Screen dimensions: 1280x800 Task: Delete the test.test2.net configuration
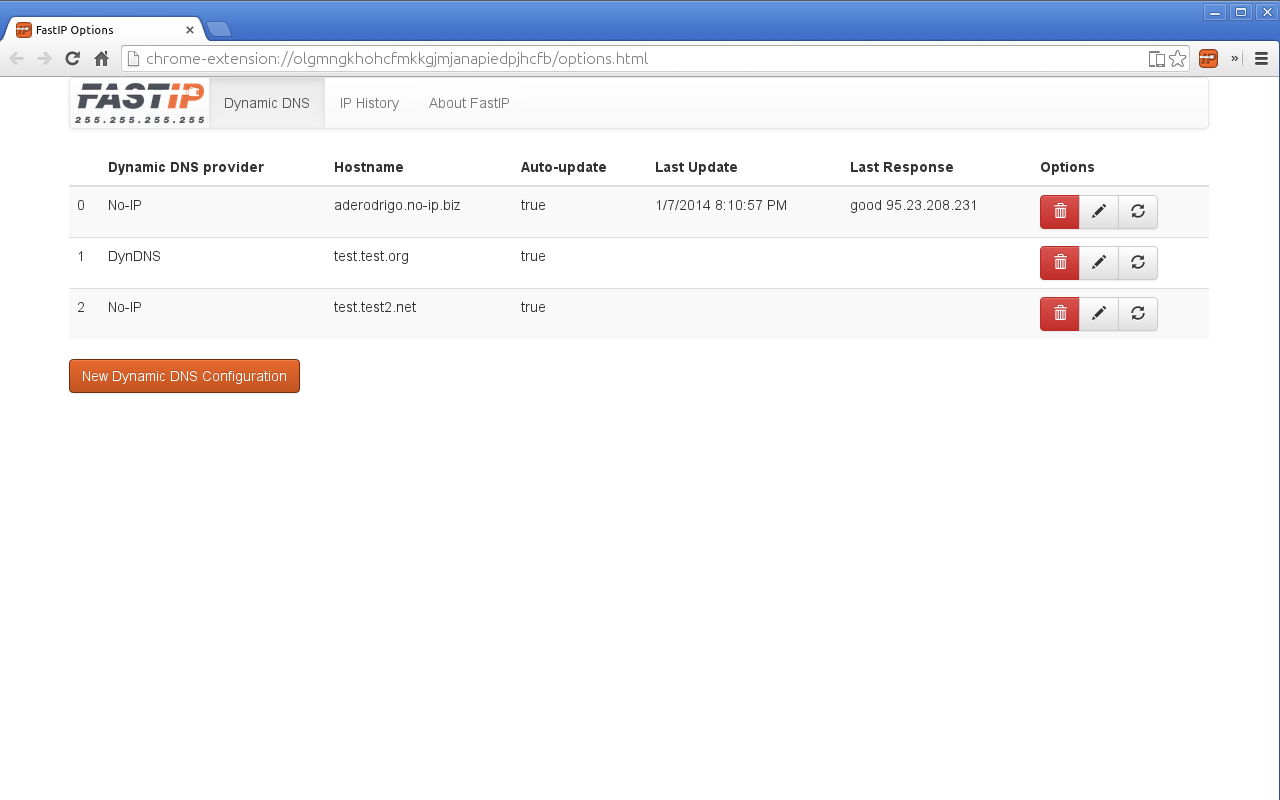click(1060, 314)
